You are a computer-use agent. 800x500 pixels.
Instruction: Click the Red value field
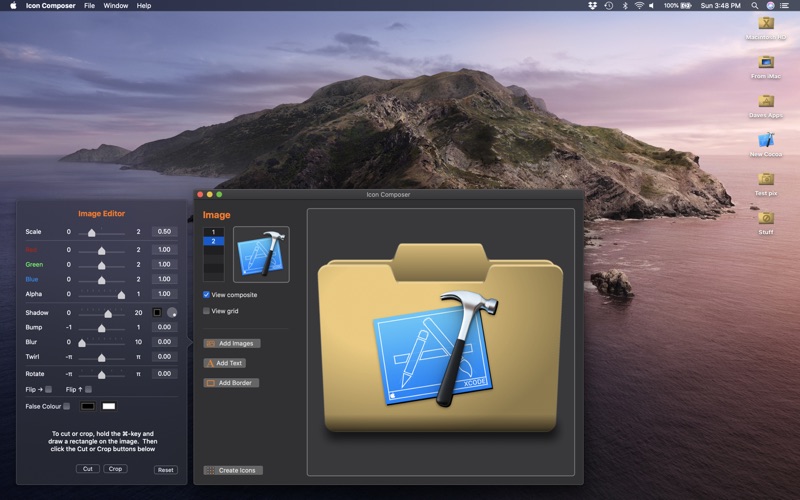click(164, 249)
